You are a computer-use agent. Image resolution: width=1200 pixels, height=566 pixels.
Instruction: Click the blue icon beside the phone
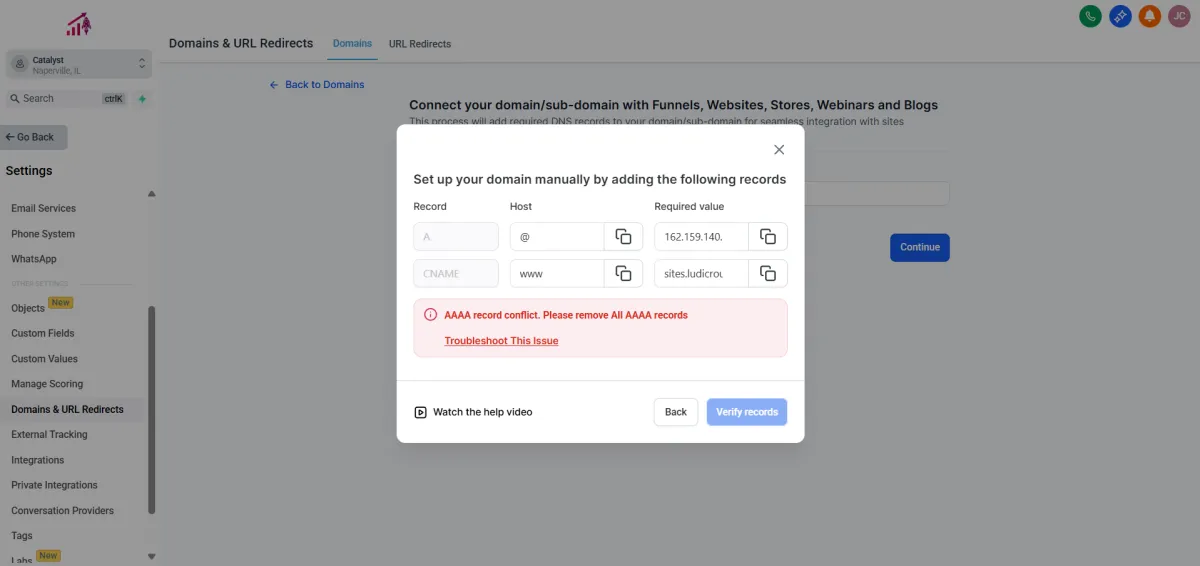[1120, 16]
